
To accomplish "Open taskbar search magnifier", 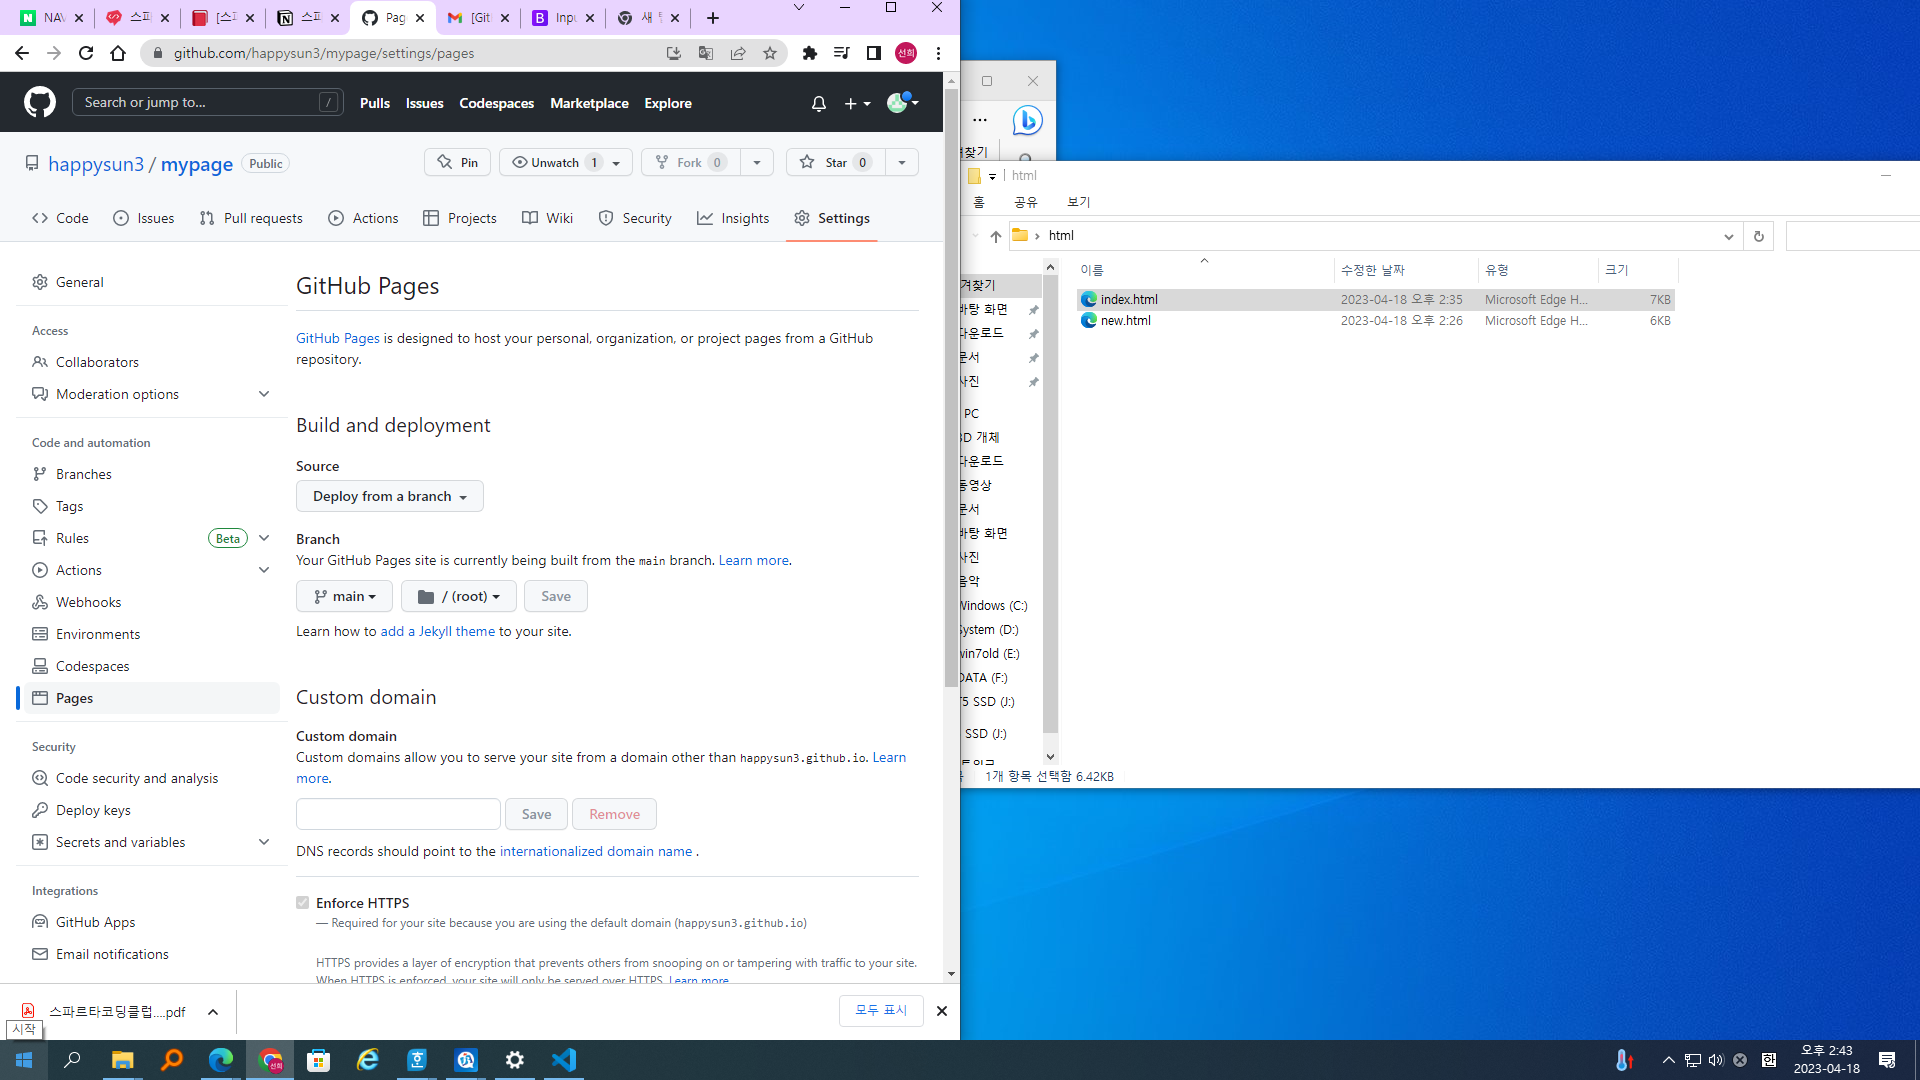I will [x=72, y=1060].
